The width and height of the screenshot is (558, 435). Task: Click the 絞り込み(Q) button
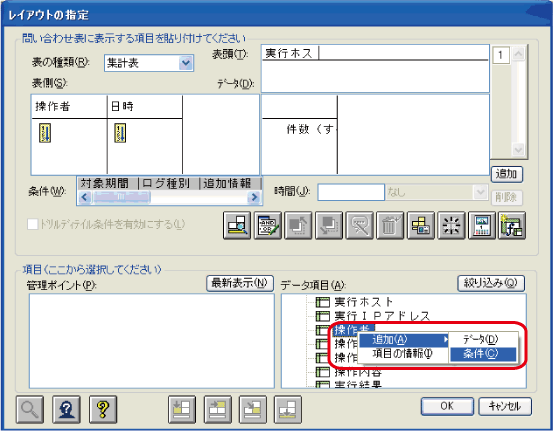tap(491, 284)
